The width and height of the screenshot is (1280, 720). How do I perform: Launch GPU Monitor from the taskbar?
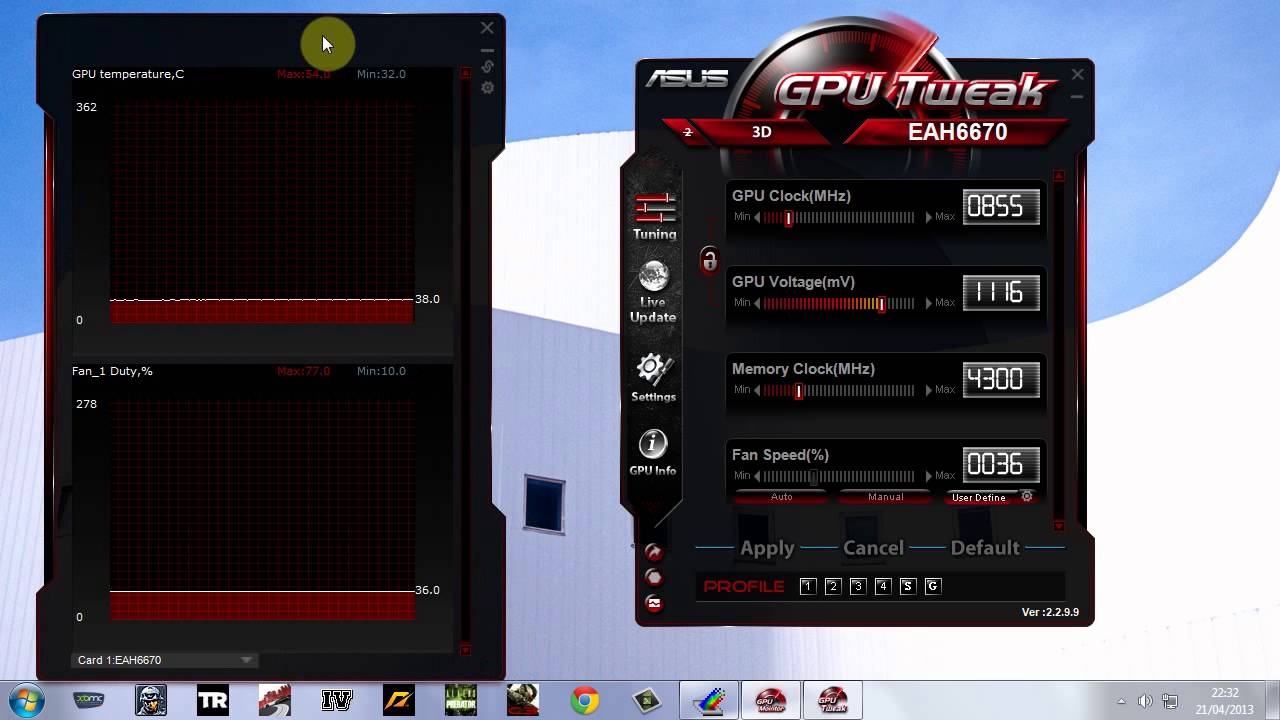pos(770,699)
